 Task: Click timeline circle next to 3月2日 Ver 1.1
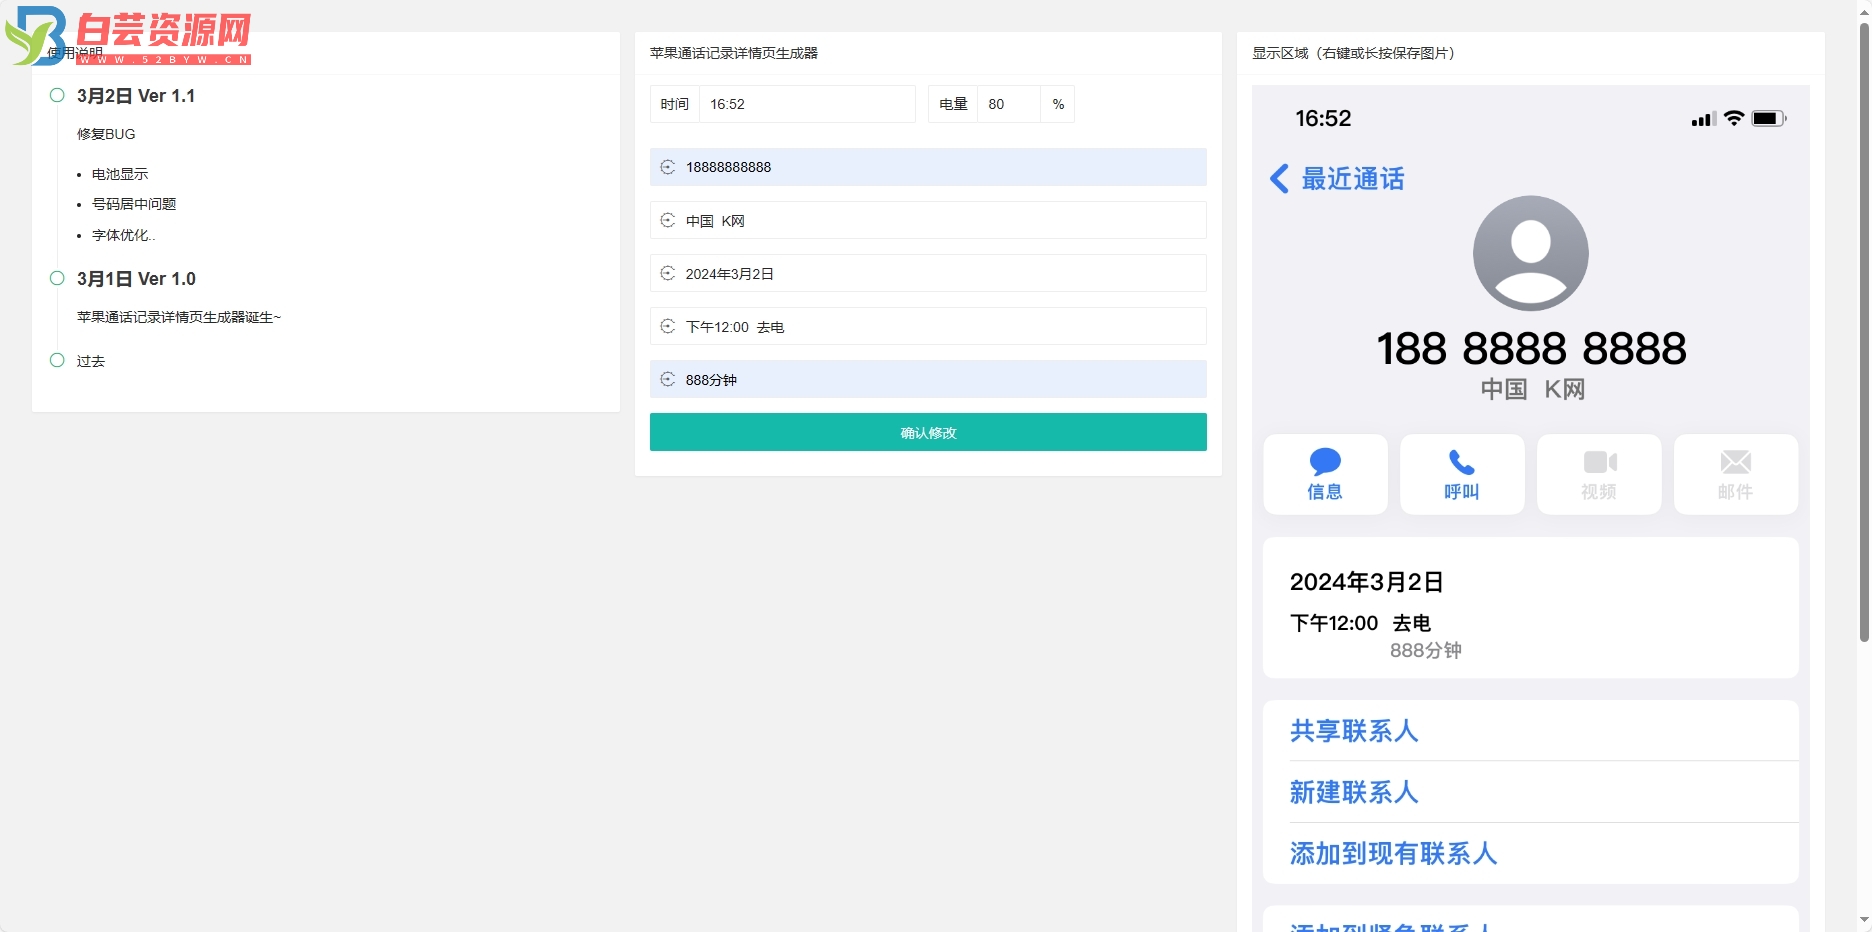point(57,95)
